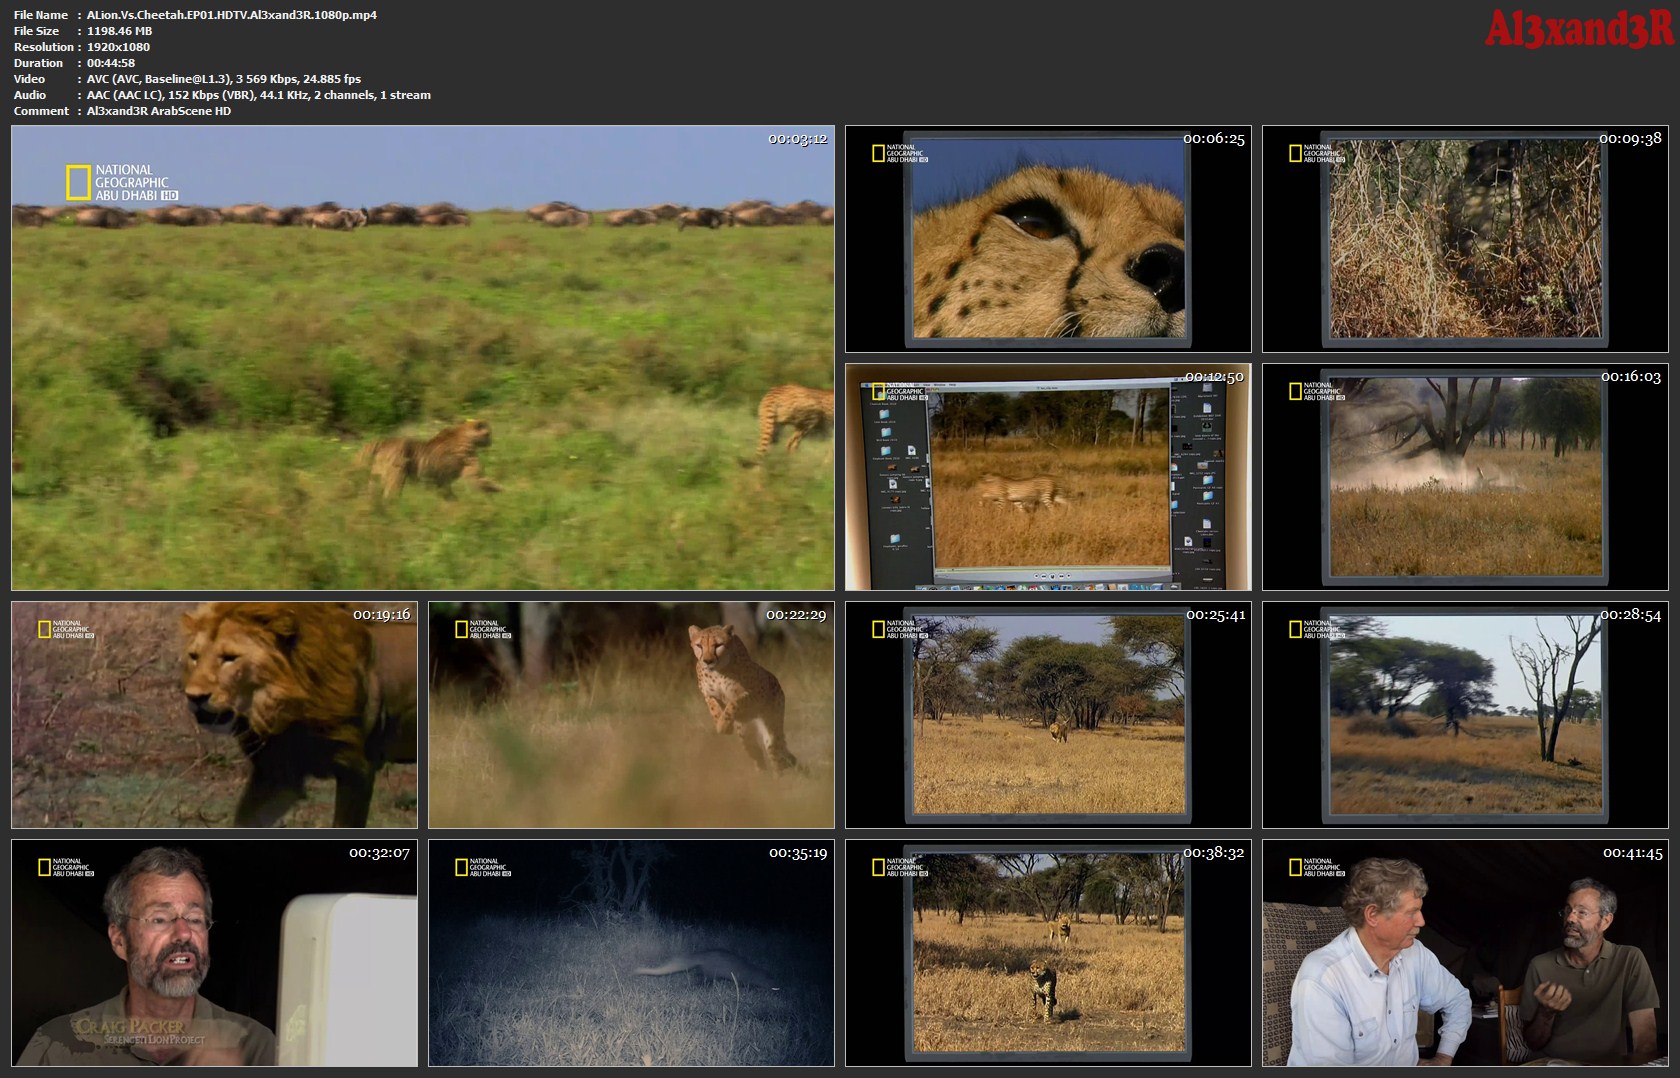Open the two men talking thumbnail at 00:41:45
1680x1078 pixels.
(1465, 952)
